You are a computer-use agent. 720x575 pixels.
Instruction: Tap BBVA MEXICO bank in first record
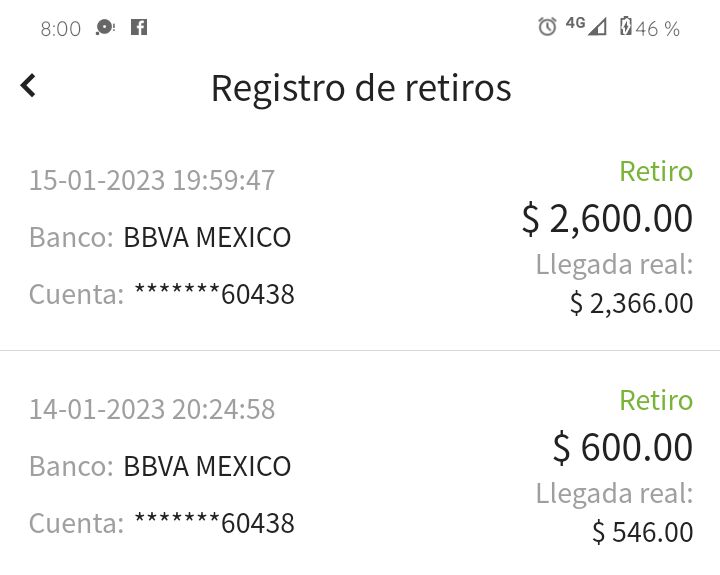(x=207, y=237)
